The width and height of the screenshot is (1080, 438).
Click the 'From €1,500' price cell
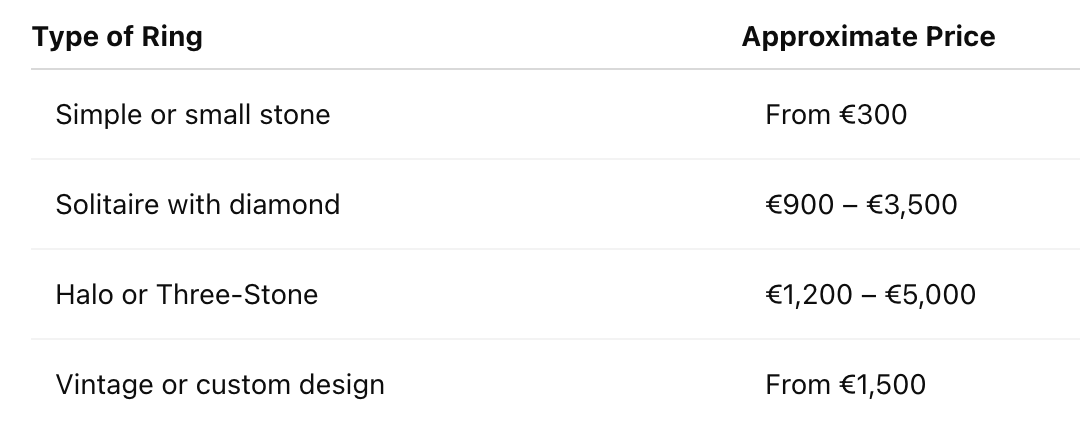pos(846,384)
